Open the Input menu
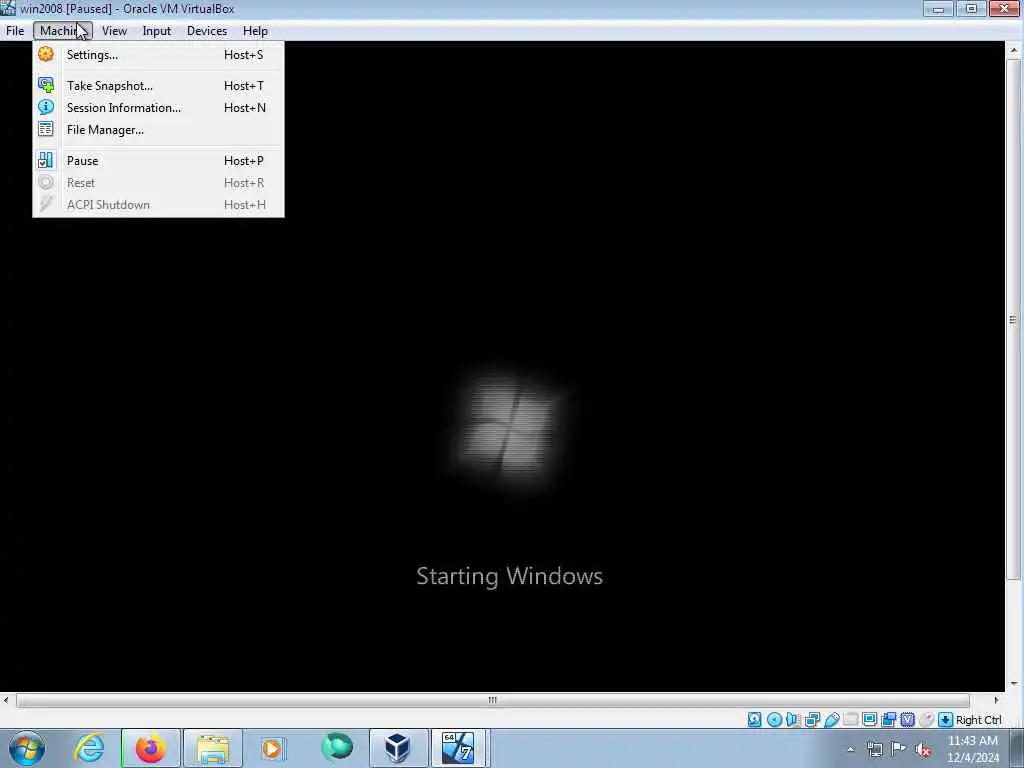This screenshot has height=768, width=1024. pos(157,31)
